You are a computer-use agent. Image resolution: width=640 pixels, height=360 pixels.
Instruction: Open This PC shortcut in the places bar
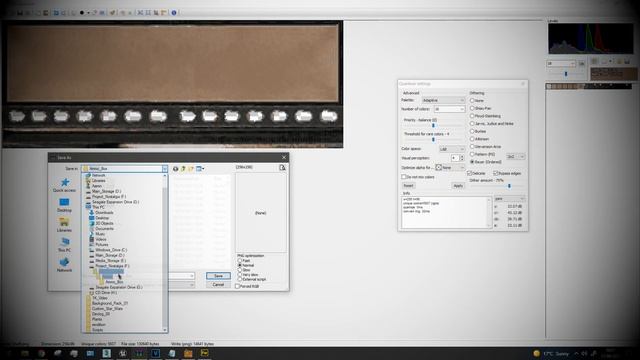click(64, 245)
